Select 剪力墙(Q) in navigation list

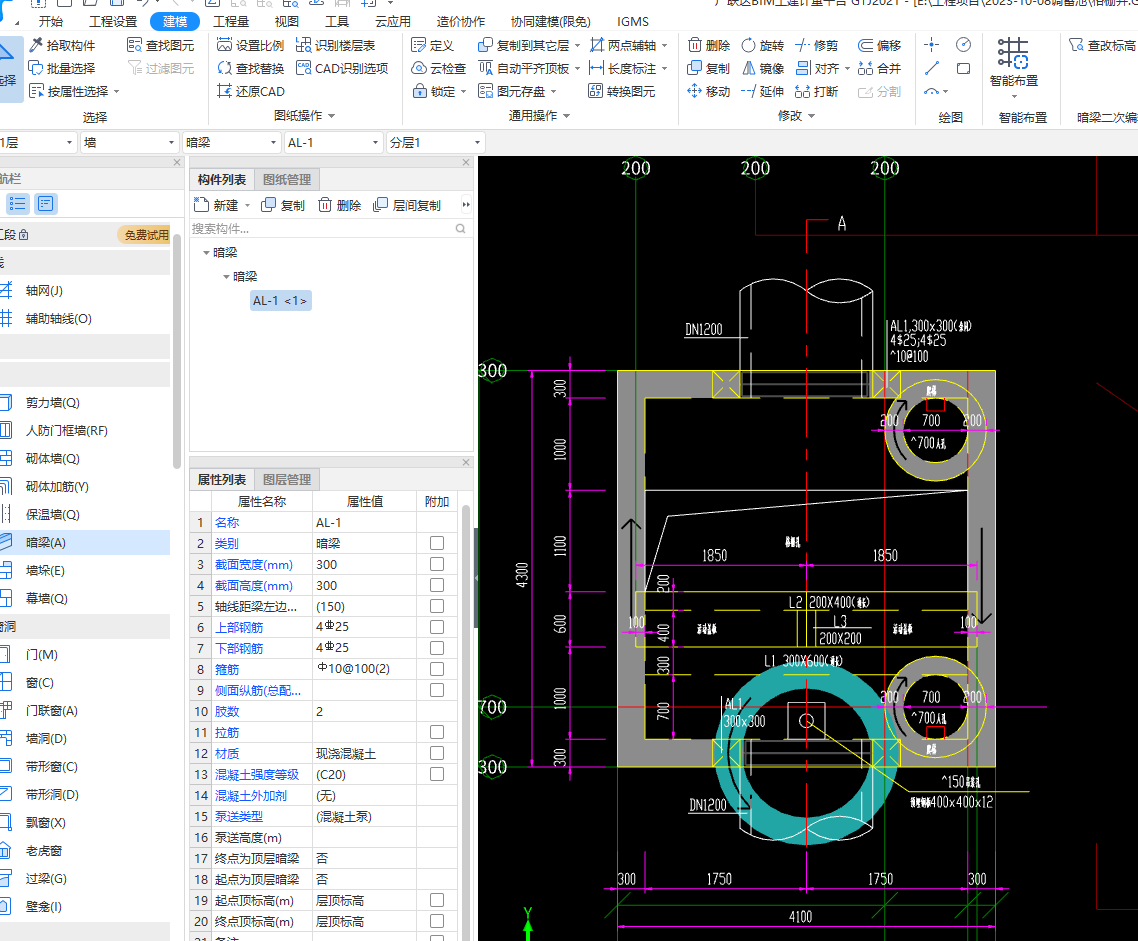pyautogui.click(x=52, y=403)
